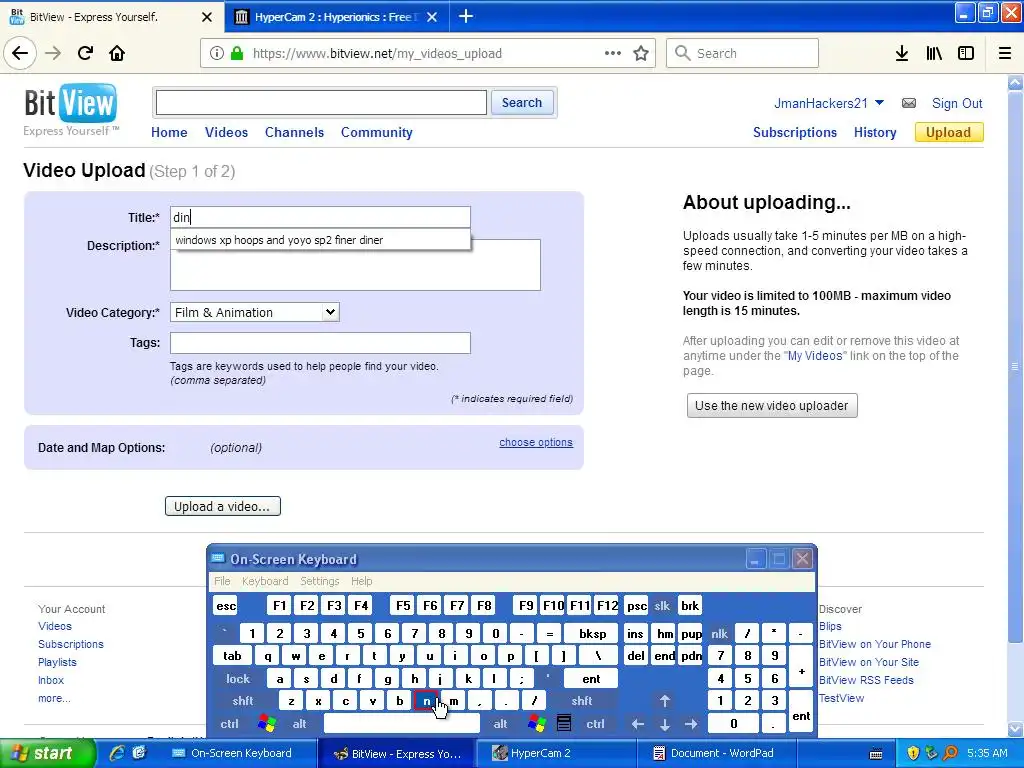Hit the context menu key on On-Screen Keyboard
Viewport: 1024px width, 768px height.
564,723
